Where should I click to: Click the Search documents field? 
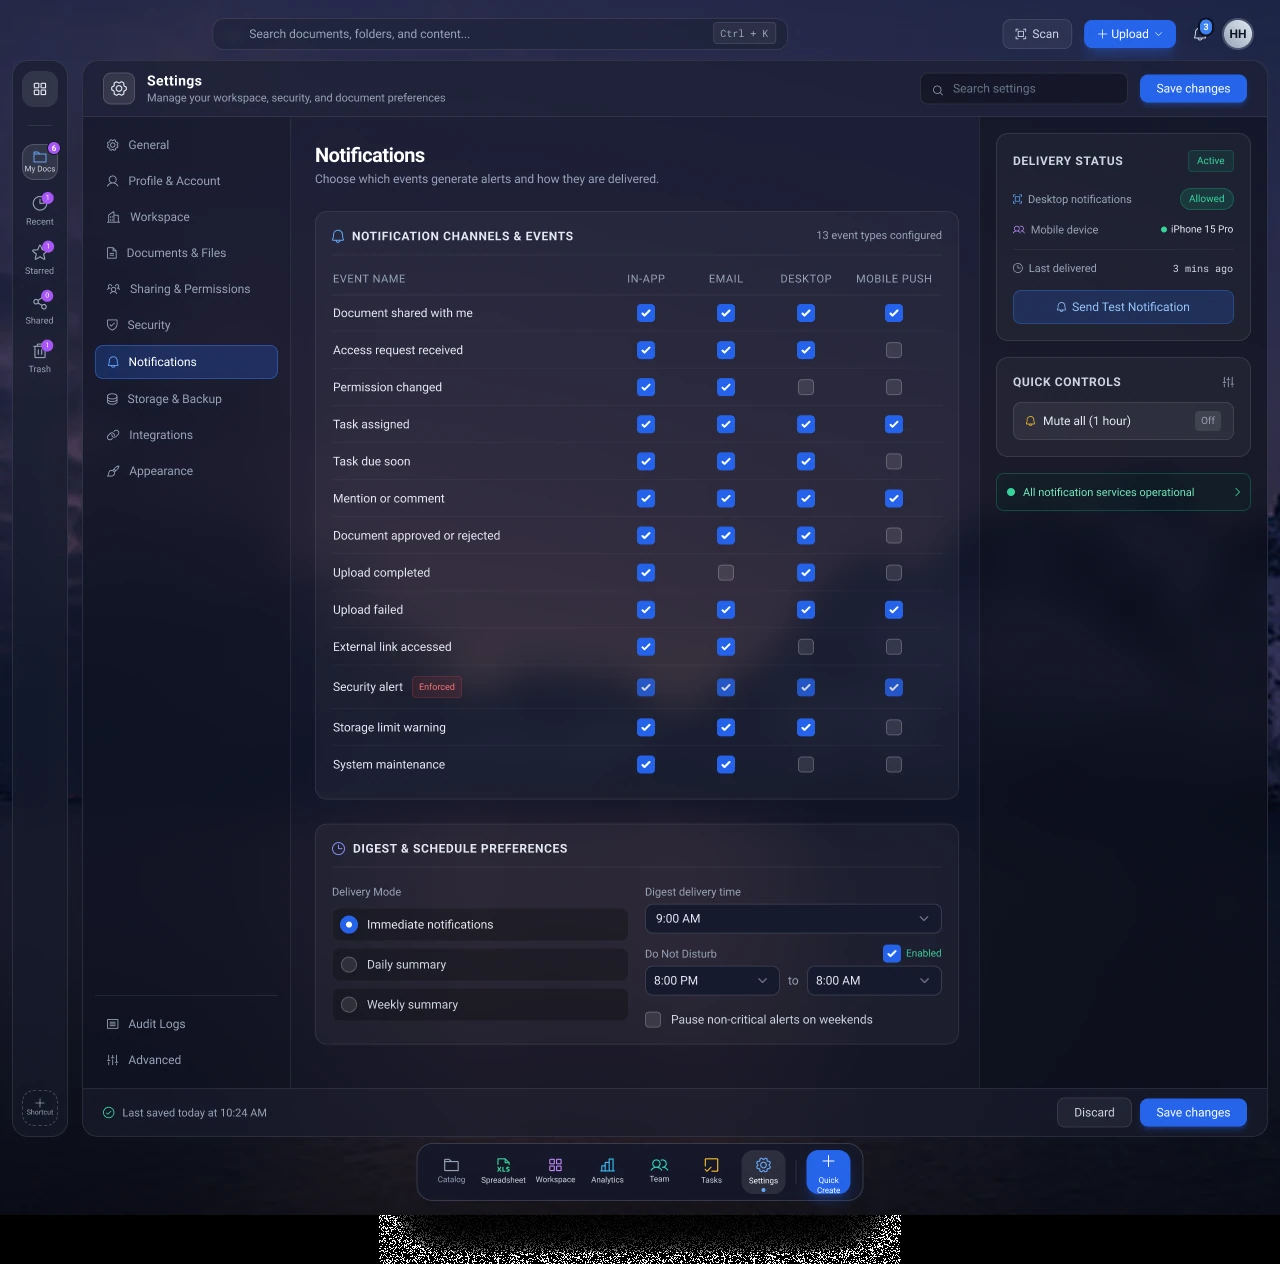[500, 34]
